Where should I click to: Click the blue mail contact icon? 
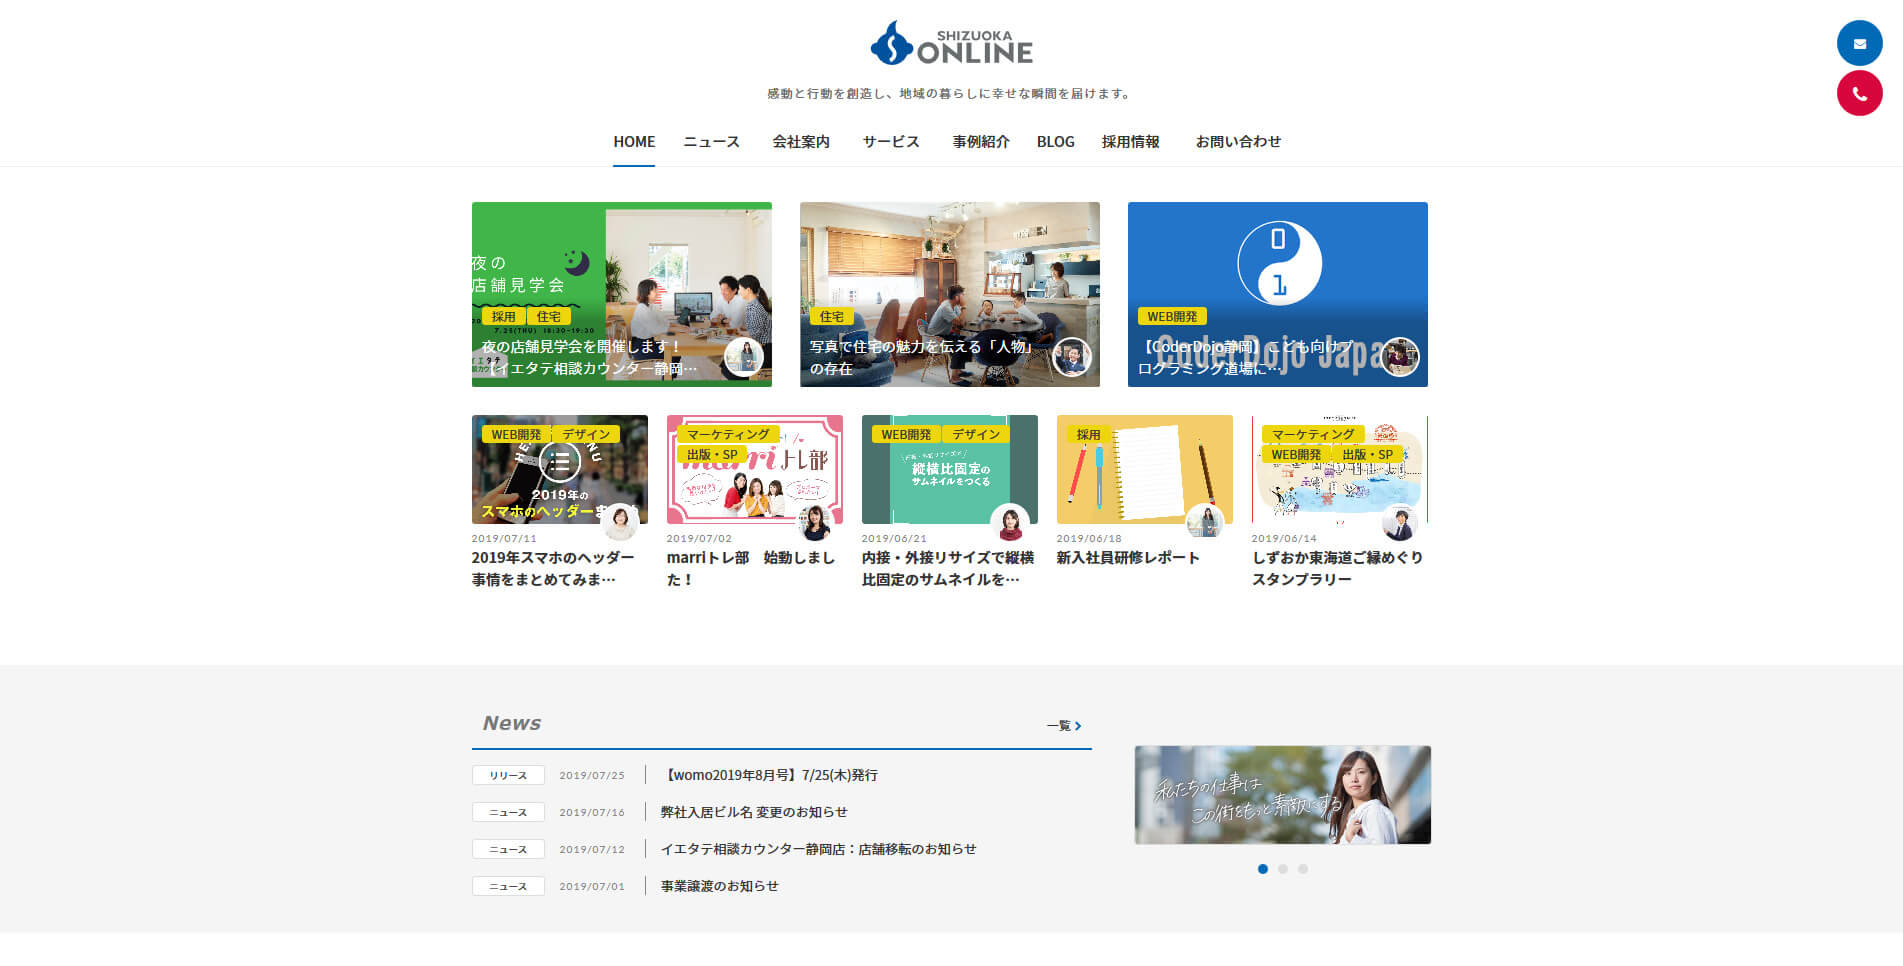pos(1859,43)
